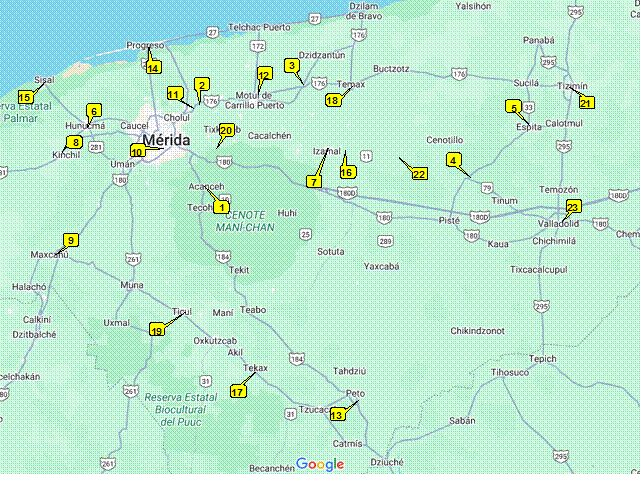The image size is (644, 477).
Task: Select marker 15 beside Sisal
Action: [x=26, y=96]
